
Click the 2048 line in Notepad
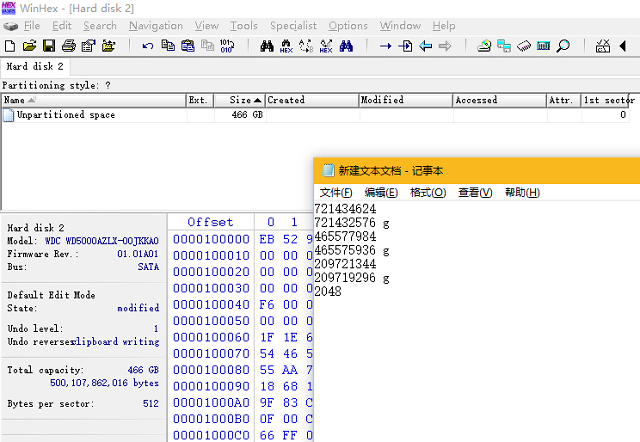328,291
